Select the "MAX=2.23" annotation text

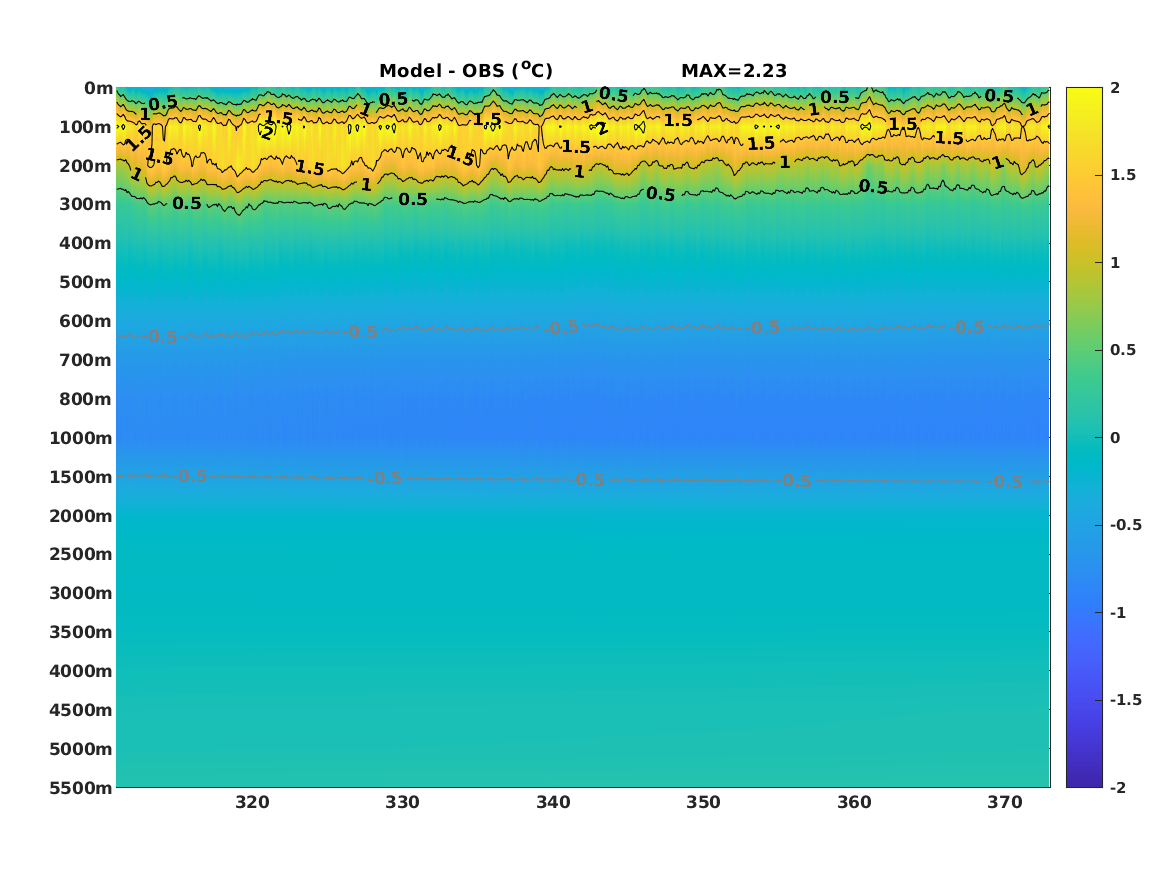click(x=734, y=71)
